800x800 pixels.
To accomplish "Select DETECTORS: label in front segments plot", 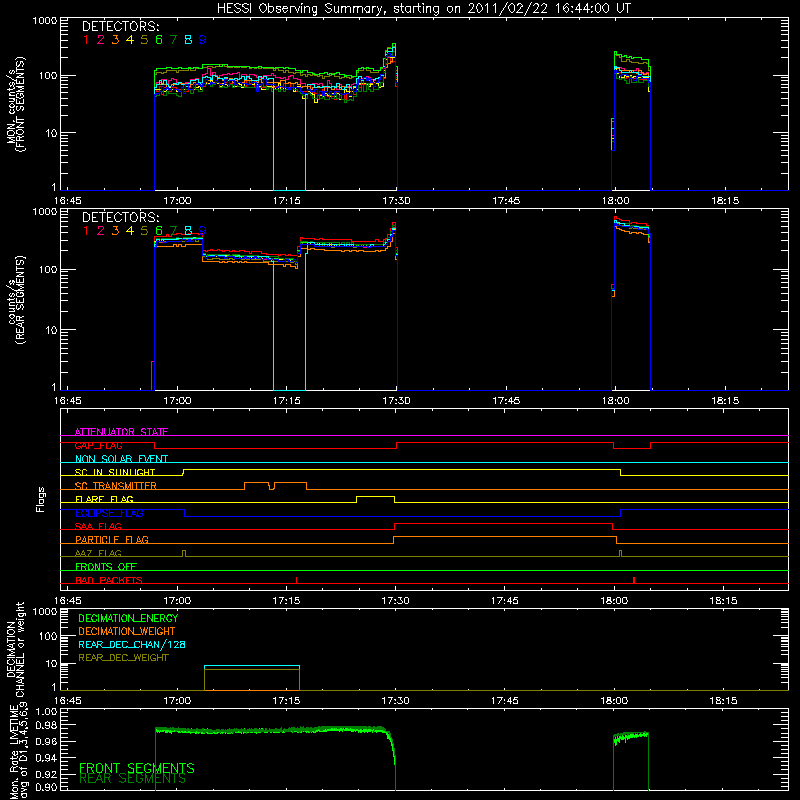I will point(121,26).
